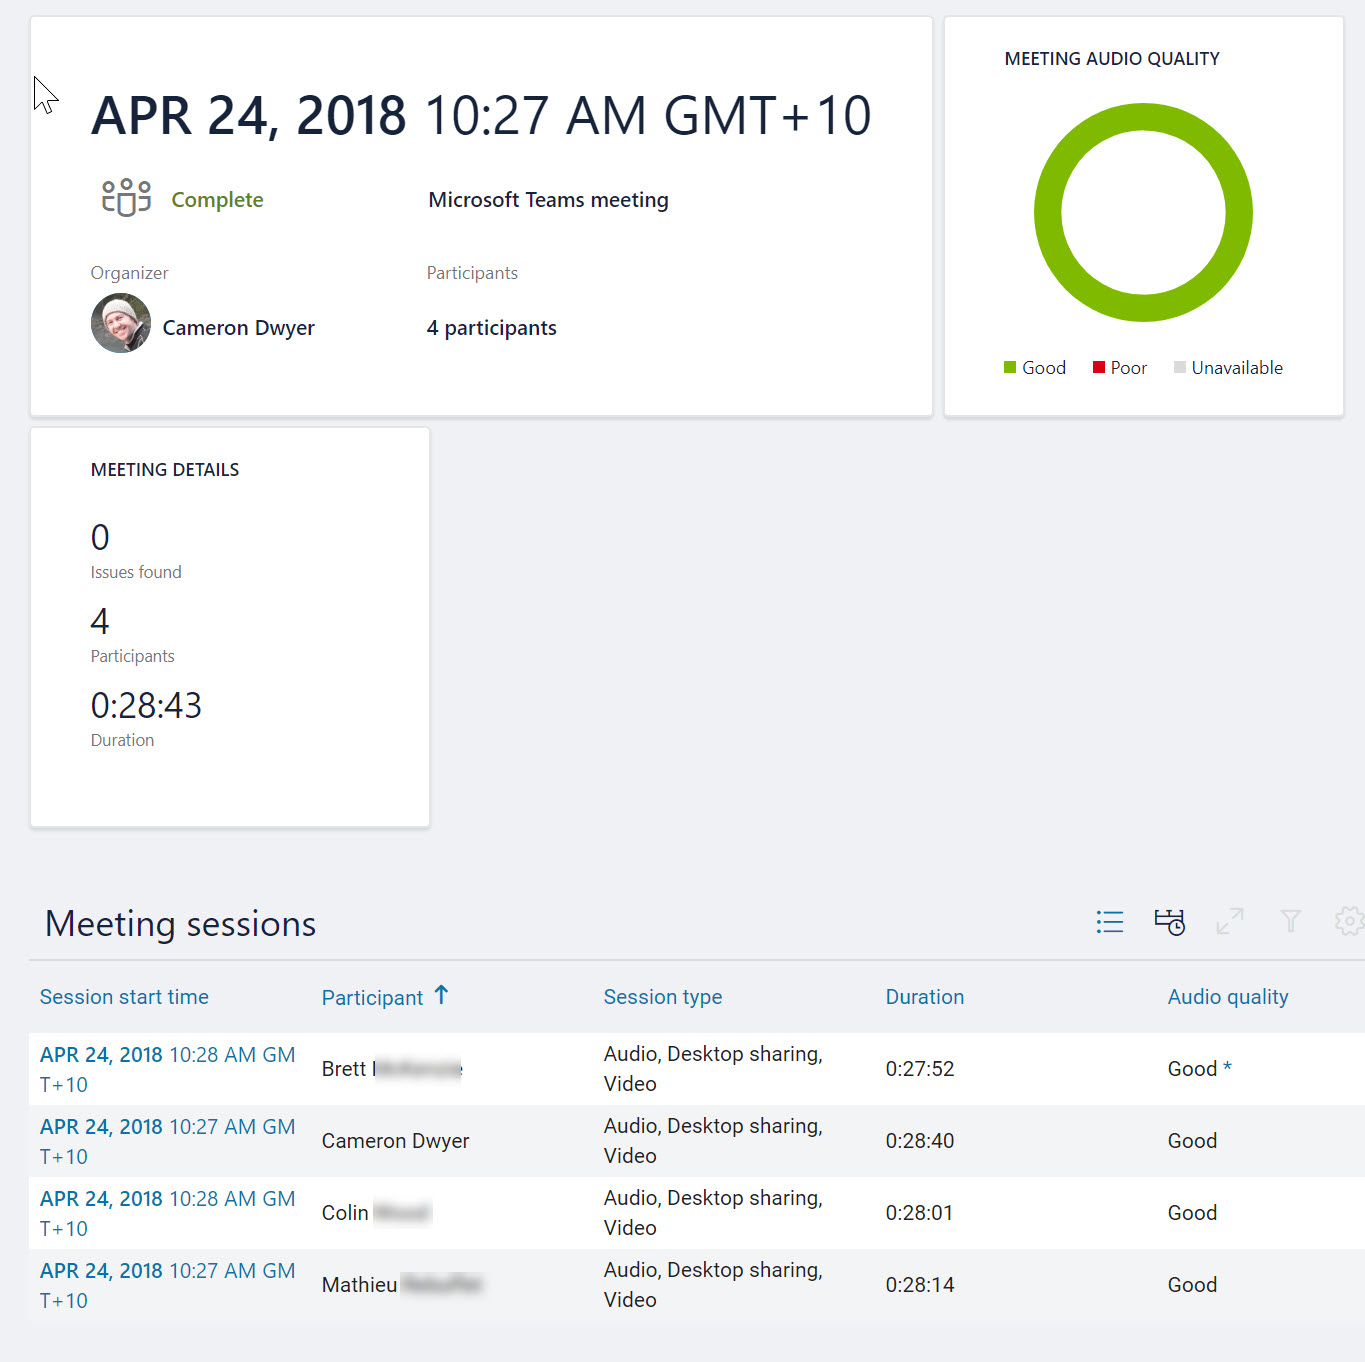
Task: Click the gray Unavailable legend swatch
Action: pos(1180,367)
